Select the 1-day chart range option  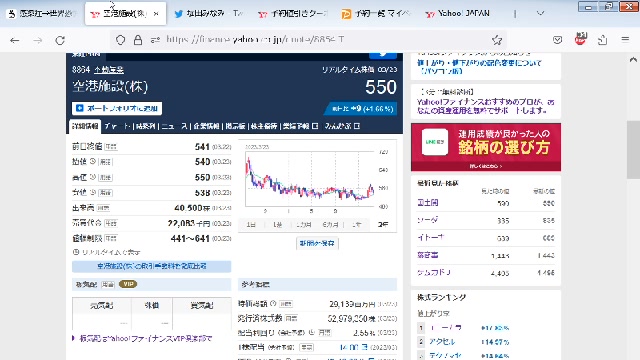coord(251,224)
